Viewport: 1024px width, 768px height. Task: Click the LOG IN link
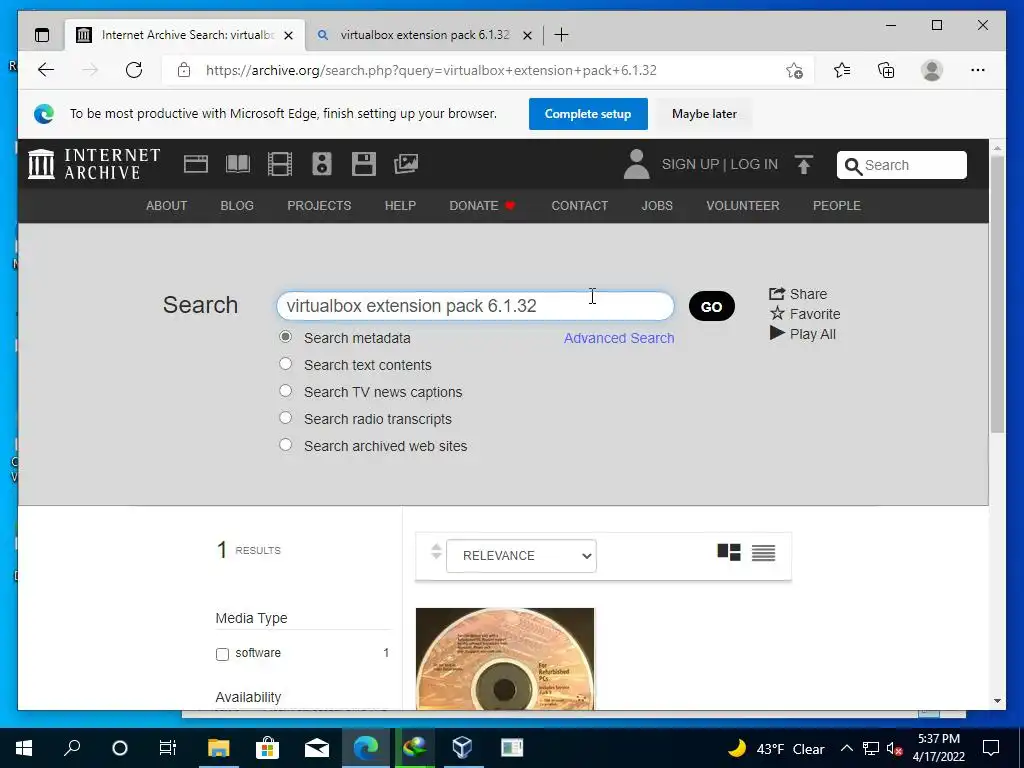tap(754, 164)
